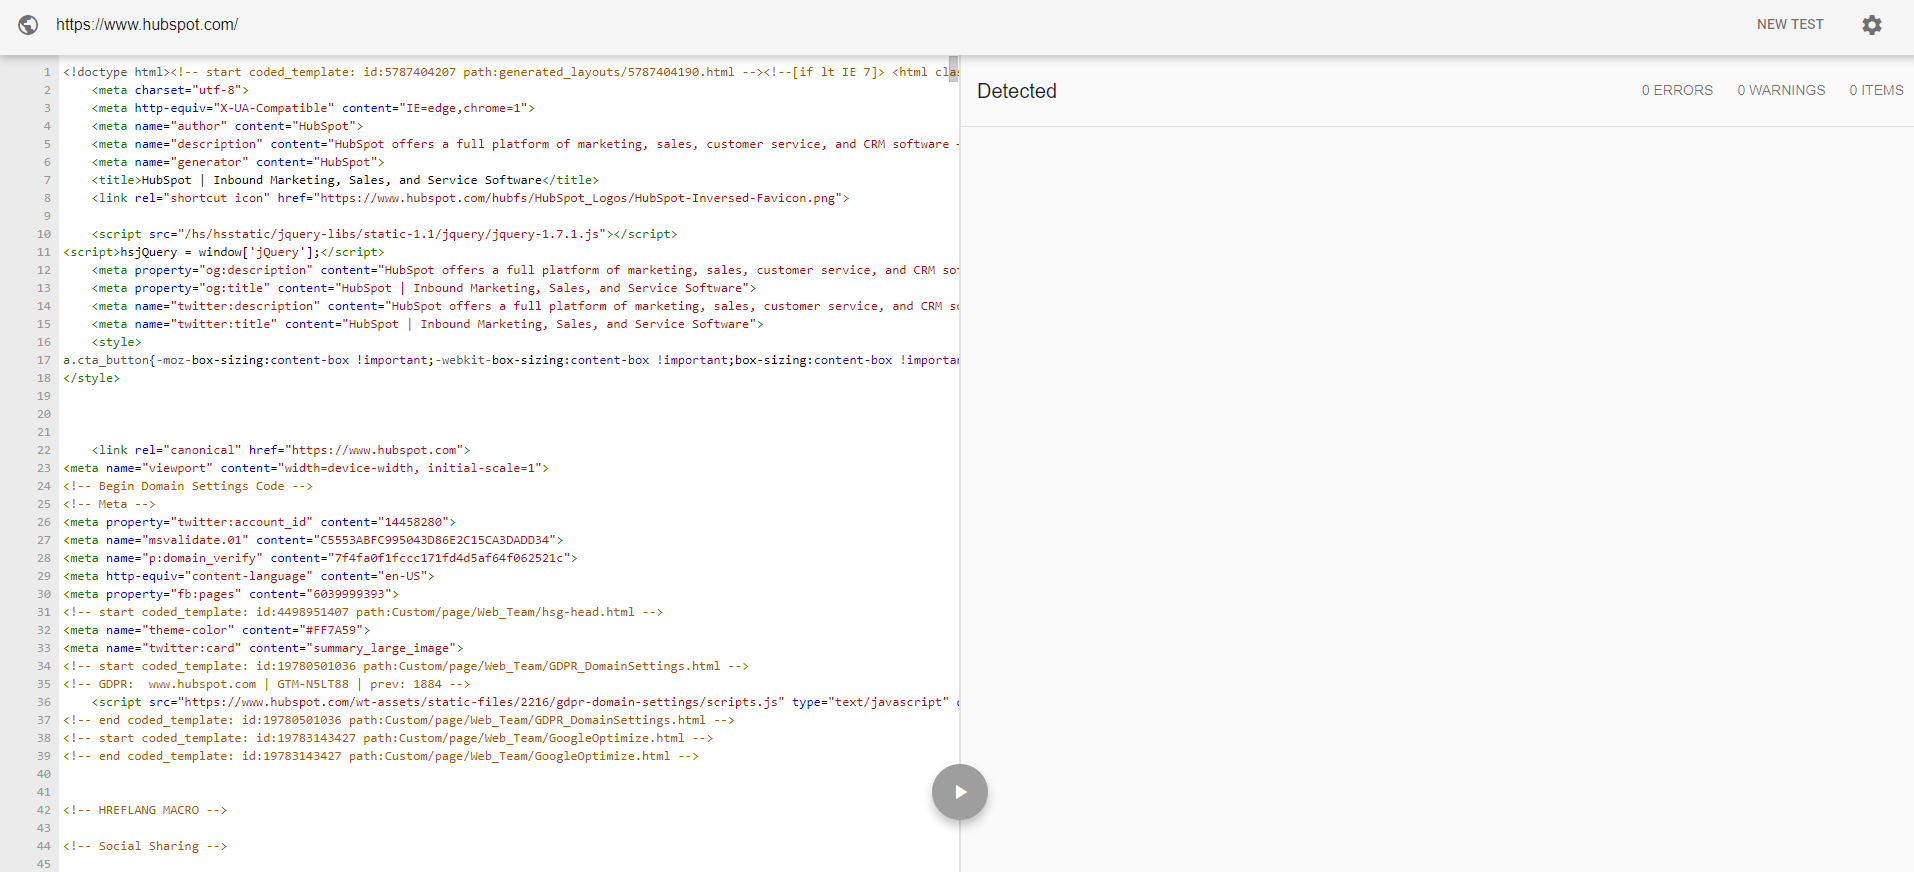
Task: Click the shortcut icon link line
Action: tap(470, 198)
